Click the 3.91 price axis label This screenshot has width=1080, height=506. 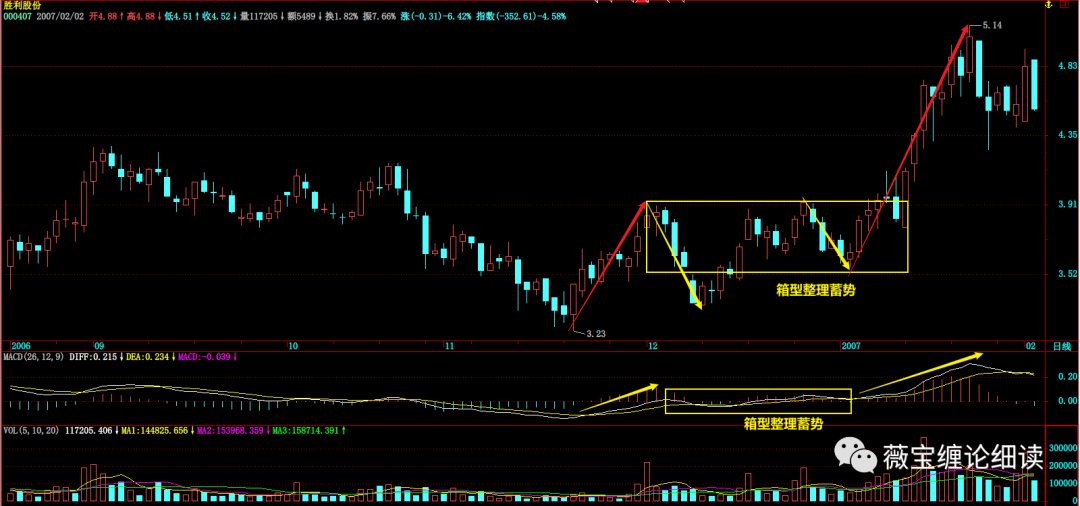tap(1068, 204)
